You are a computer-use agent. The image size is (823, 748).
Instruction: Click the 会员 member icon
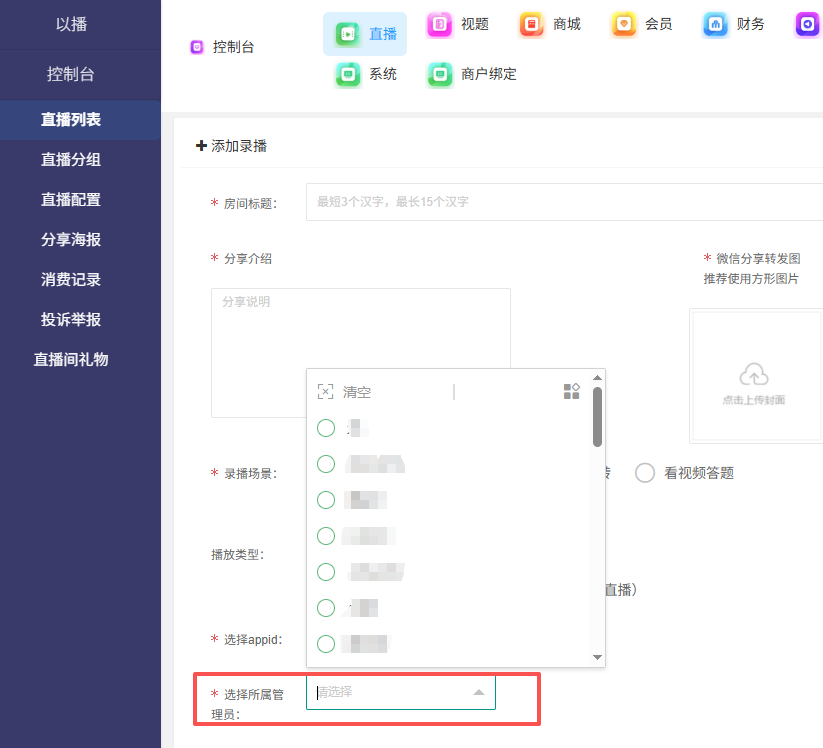(624, 25)
